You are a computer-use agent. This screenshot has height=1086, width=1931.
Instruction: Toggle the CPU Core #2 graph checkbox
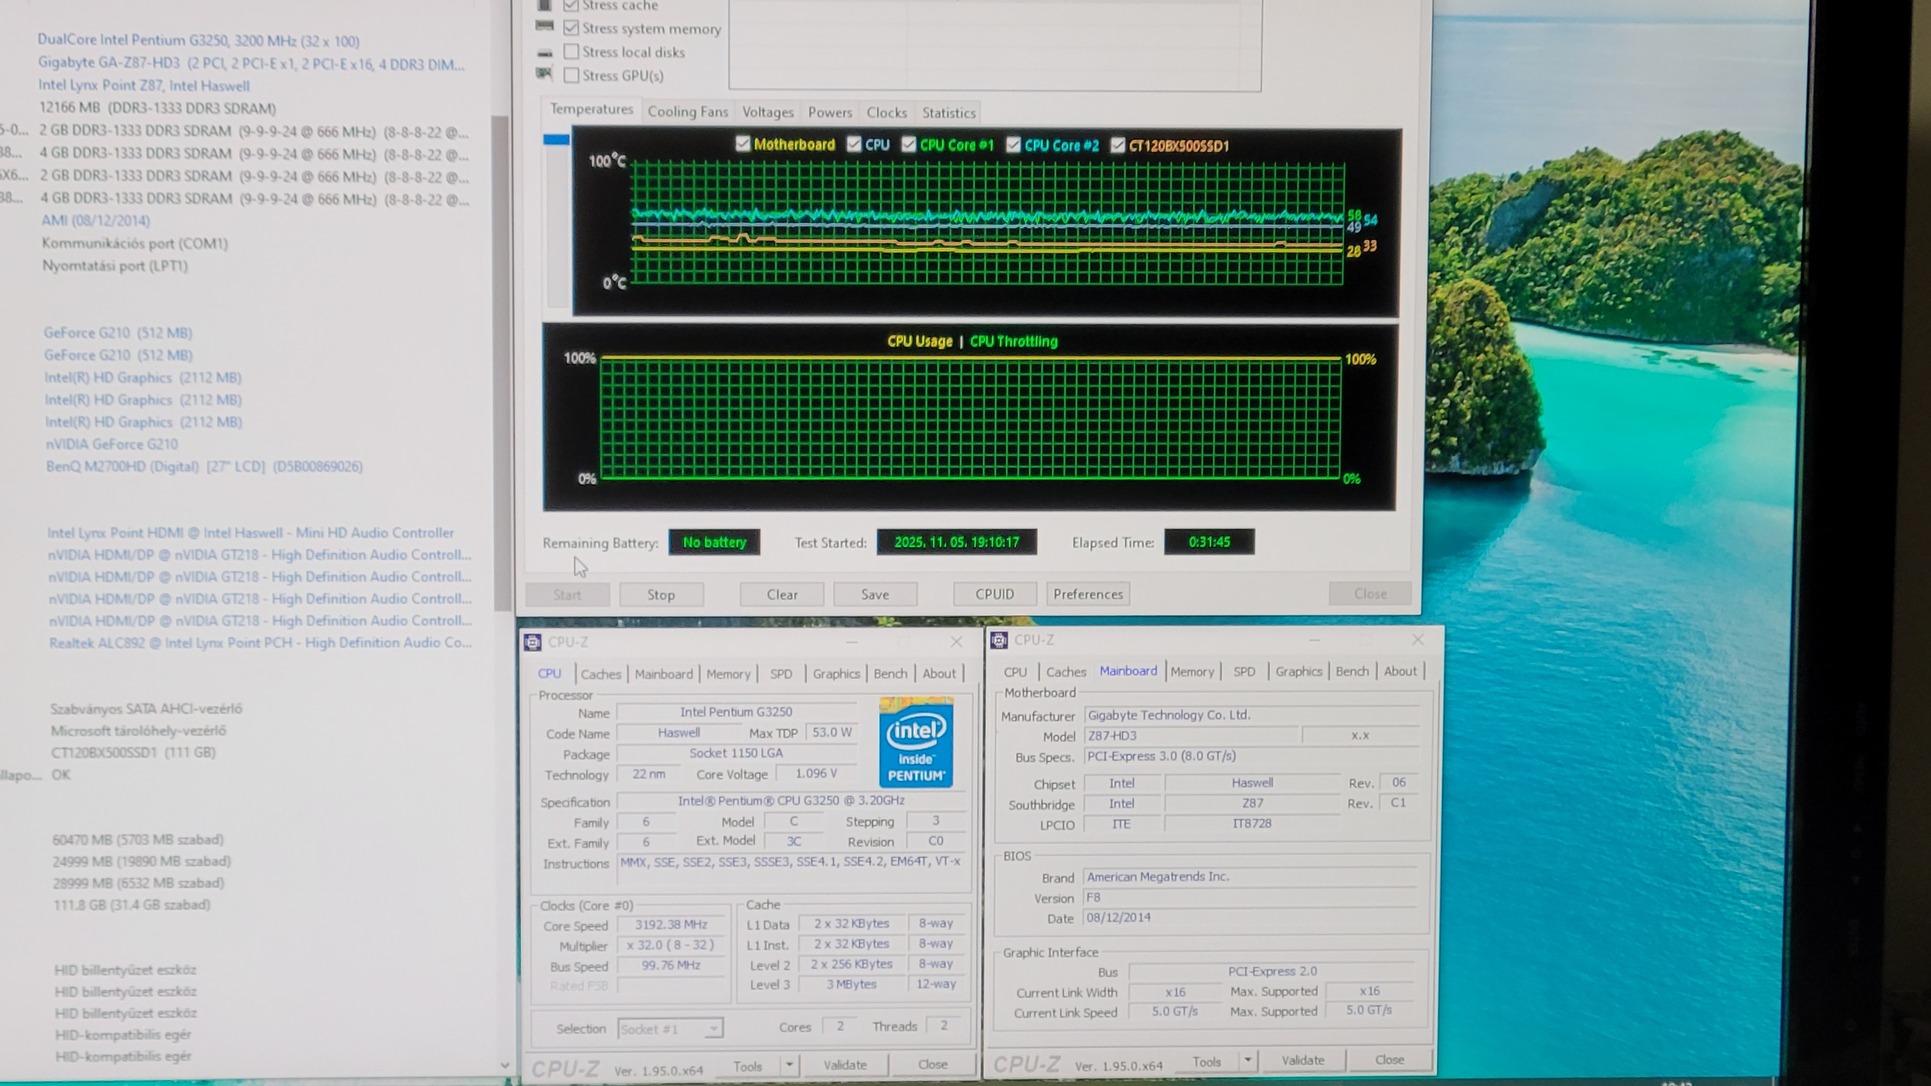(x=1013, y=145)
